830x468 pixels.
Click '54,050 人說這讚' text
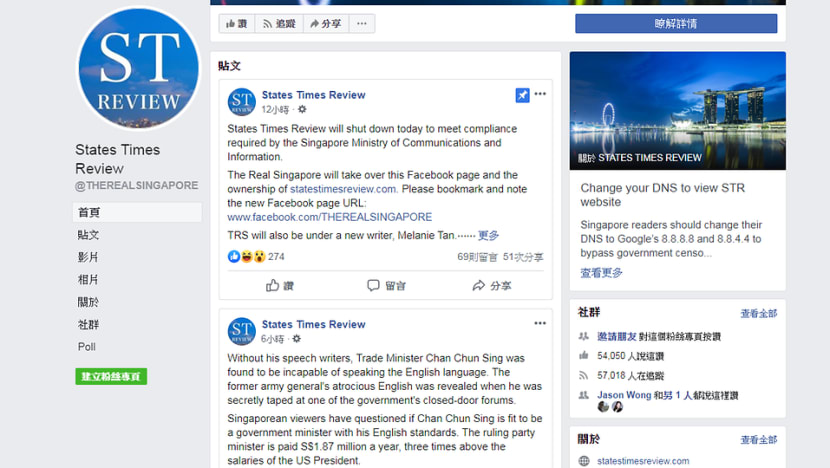pos(630,356)
